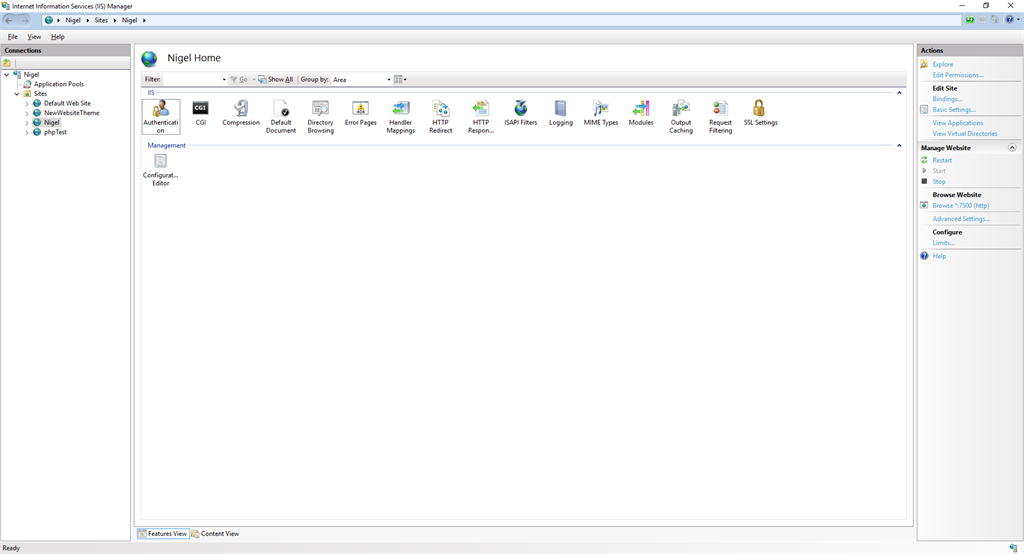1024x554 pixels.
Task: Click the forward navigation arrow
Action: [x=25, y=20]
